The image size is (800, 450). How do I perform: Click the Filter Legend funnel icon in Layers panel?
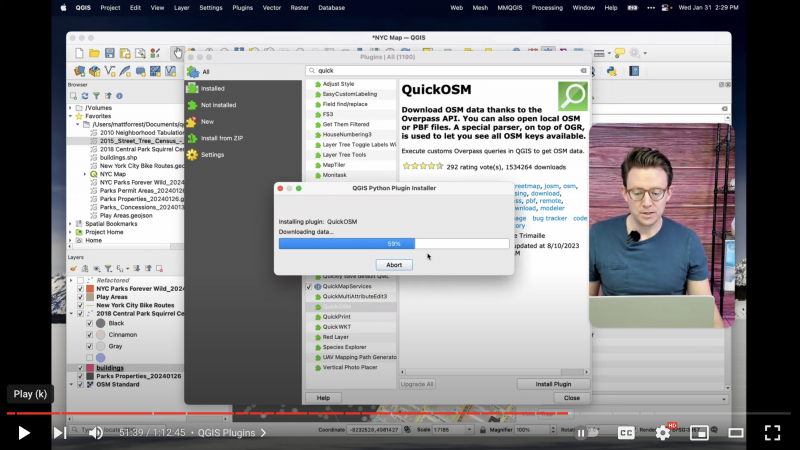pos(107,268)
